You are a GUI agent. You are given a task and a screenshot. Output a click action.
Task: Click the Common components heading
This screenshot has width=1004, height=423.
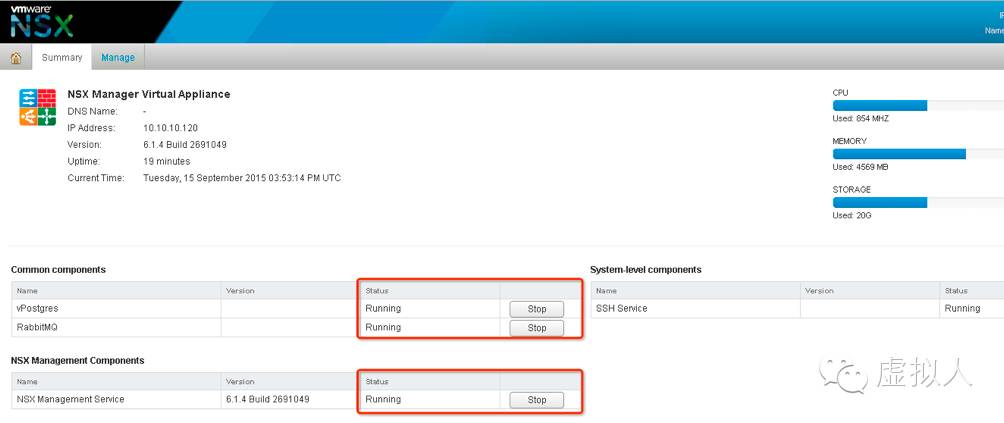tap(58, 269)
